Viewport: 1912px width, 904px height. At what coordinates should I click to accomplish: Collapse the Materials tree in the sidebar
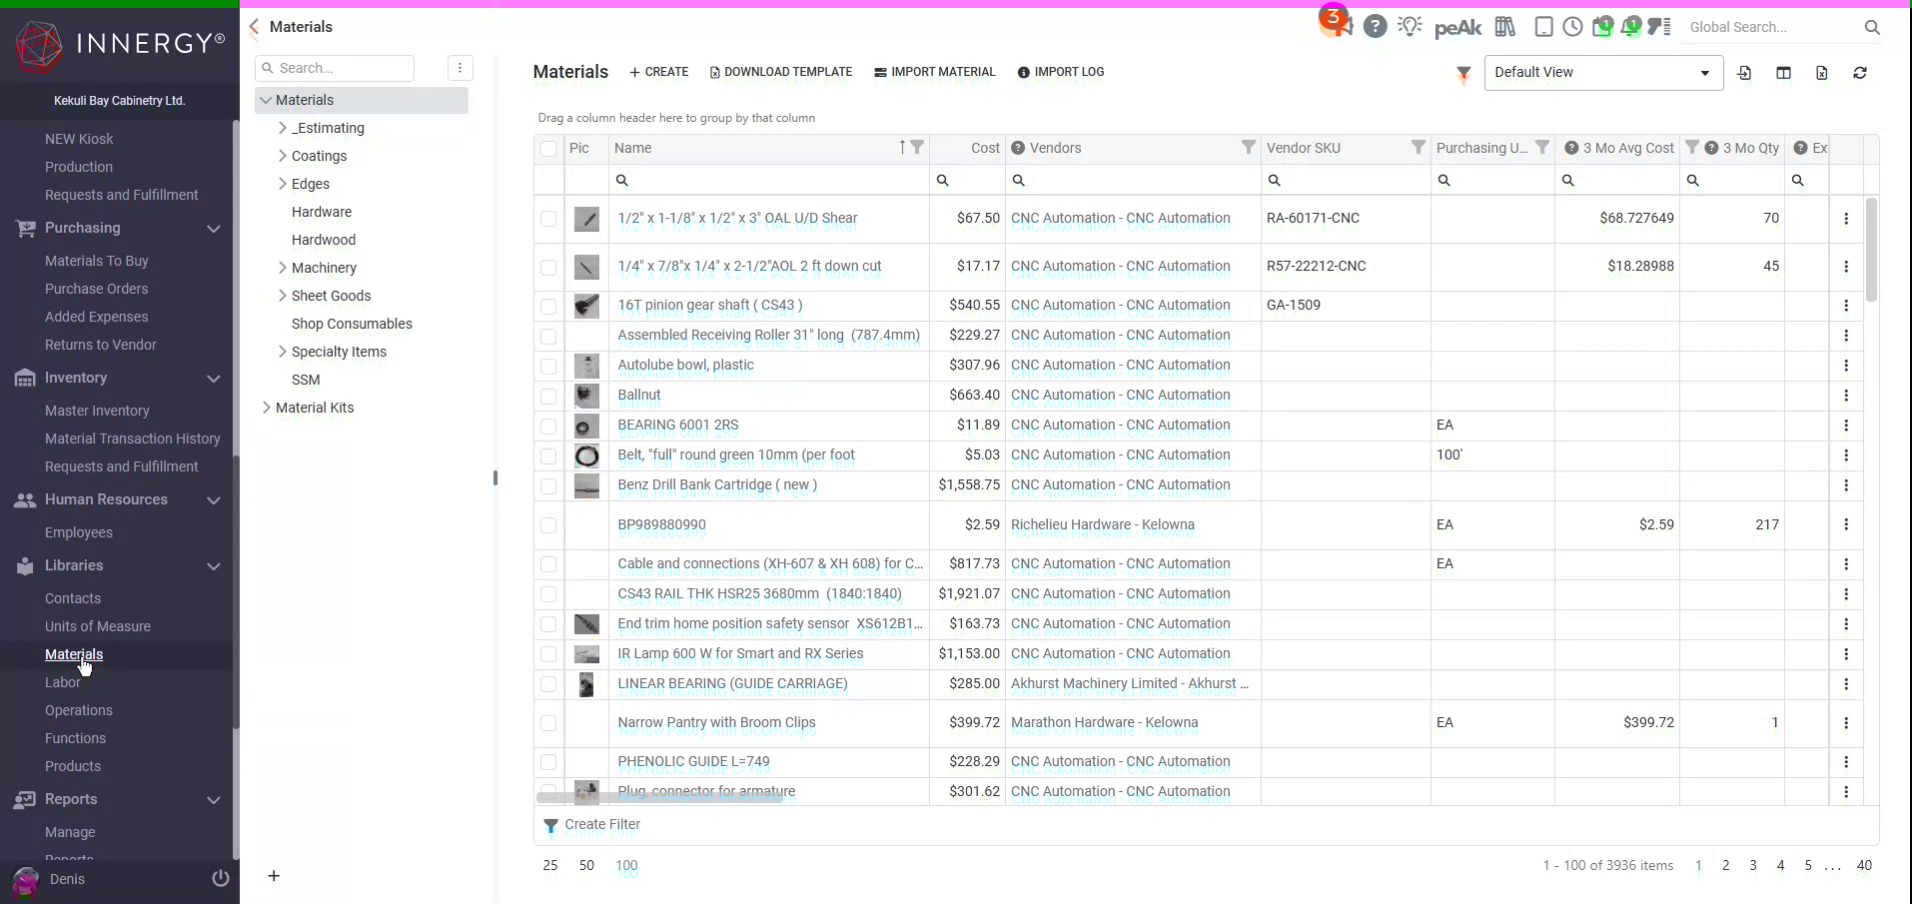click(266, 100)
